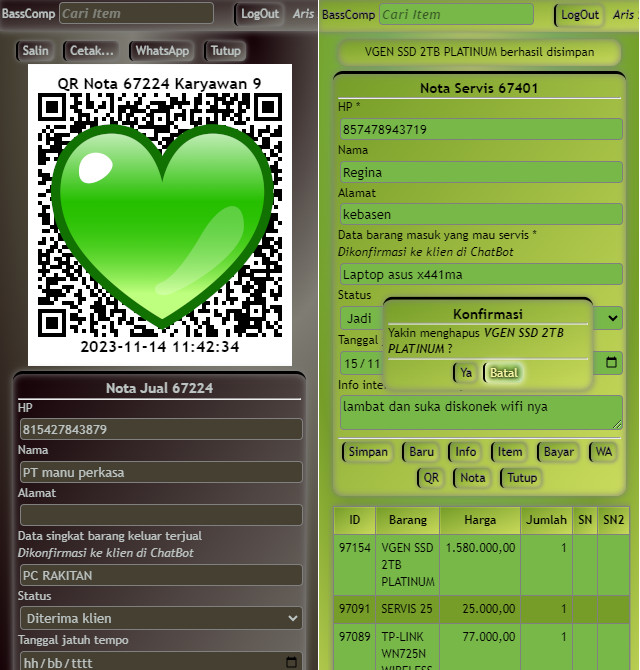Click the Baru button
This screenshot has height=670, width=640.
tap(421, 452)
